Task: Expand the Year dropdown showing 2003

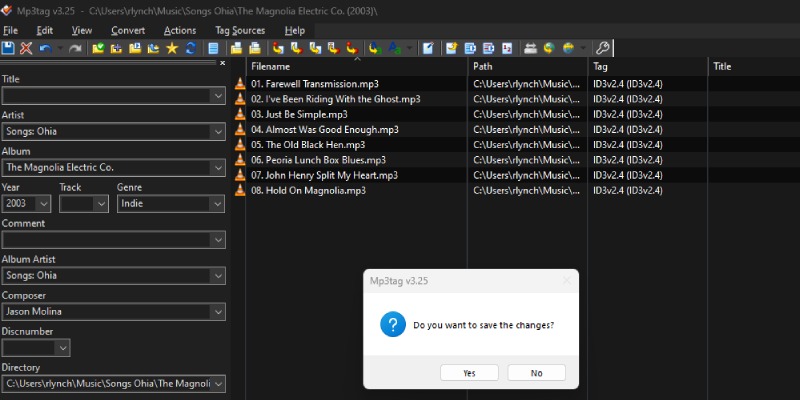Action: [x=43, y=204]
